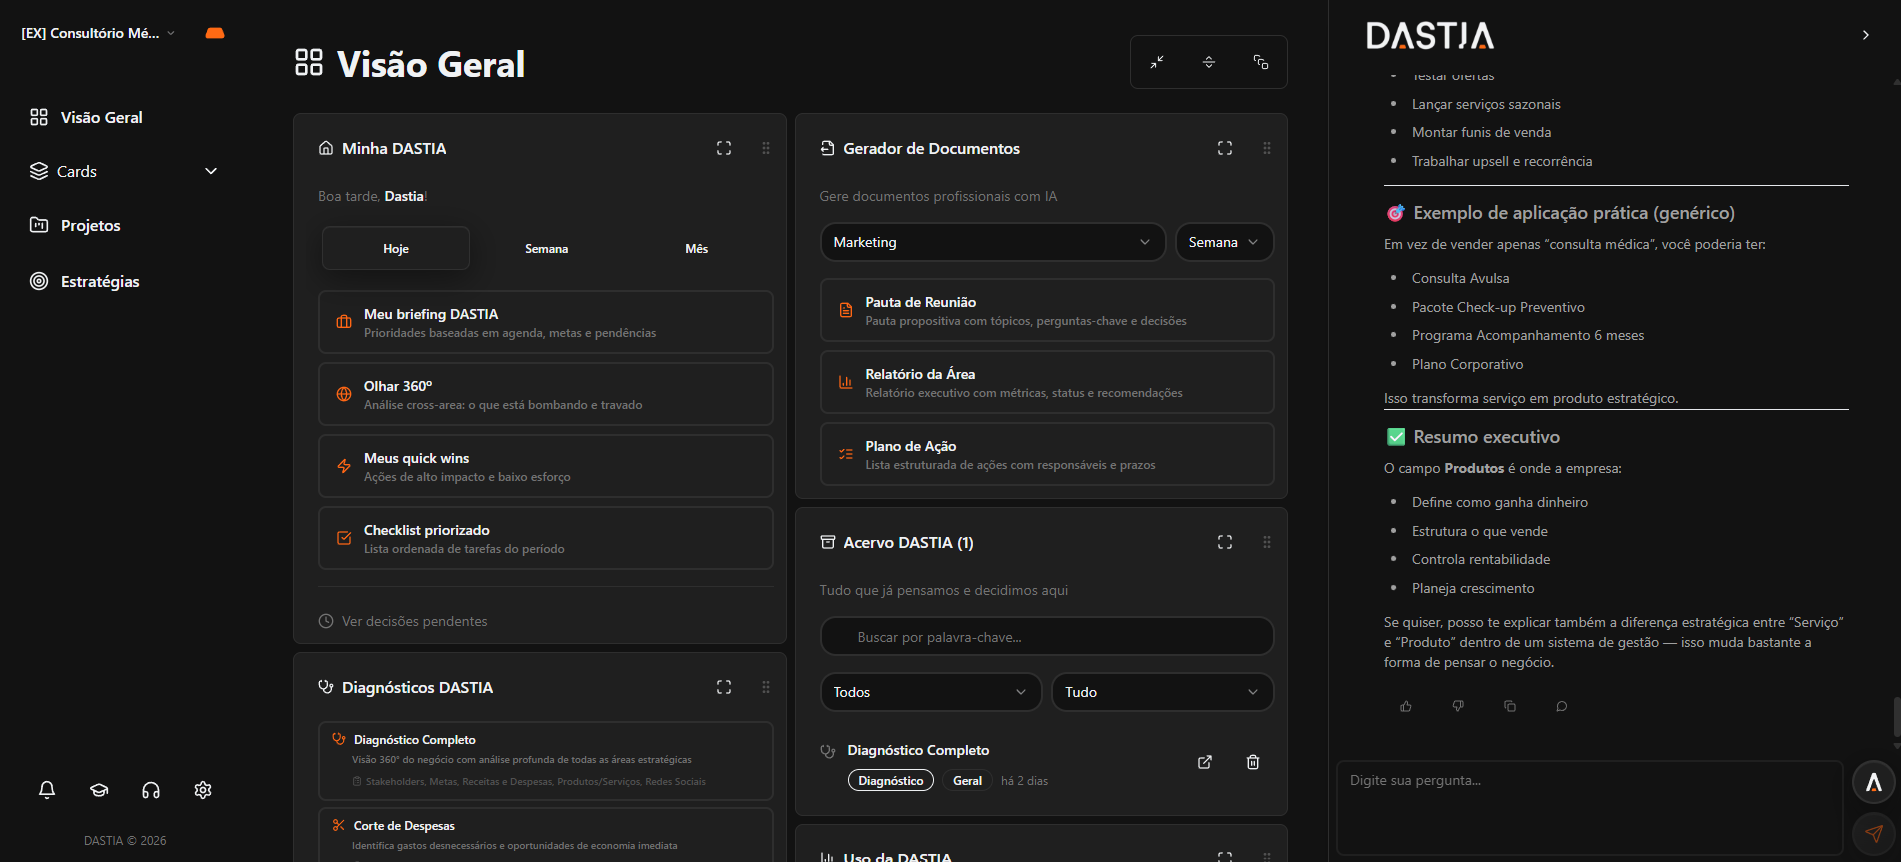Screen dimensions: 1901x862
Task: Like the chat response with thumbs up
Action: point(1406,706)
